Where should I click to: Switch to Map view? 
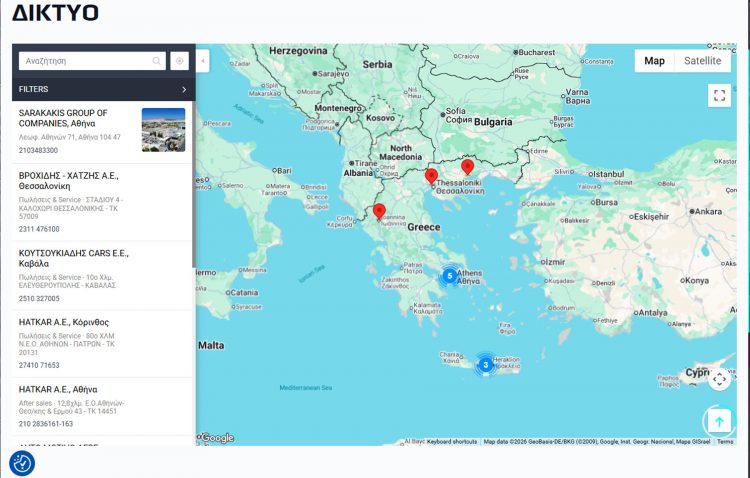[x=654, y=61]
